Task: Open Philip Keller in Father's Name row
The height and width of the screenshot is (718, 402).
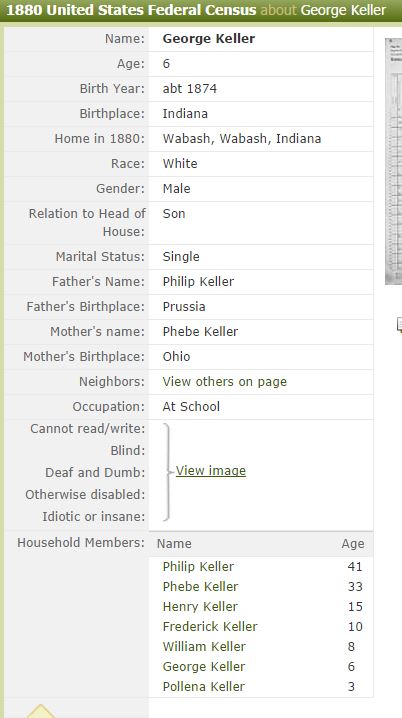Action: point(198,282)
